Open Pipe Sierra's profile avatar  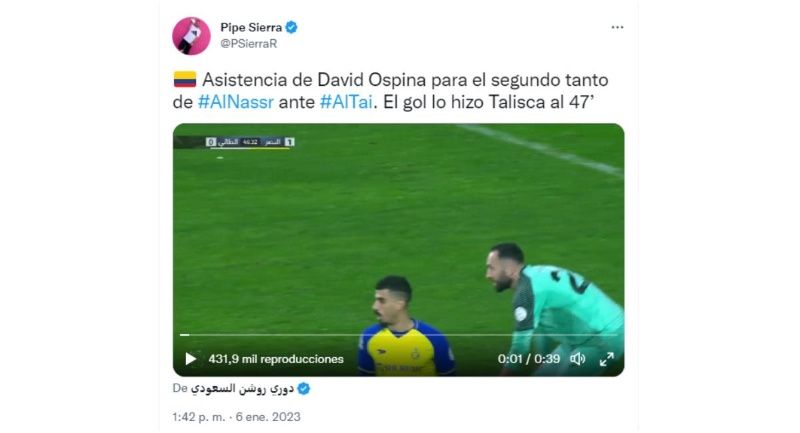pos(191,36)
